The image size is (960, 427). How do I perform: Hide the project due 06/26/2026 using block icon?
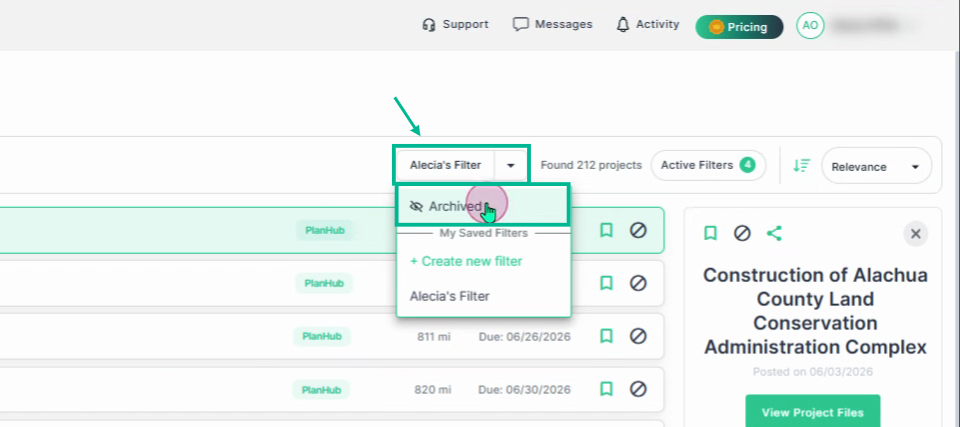point(638,336)
